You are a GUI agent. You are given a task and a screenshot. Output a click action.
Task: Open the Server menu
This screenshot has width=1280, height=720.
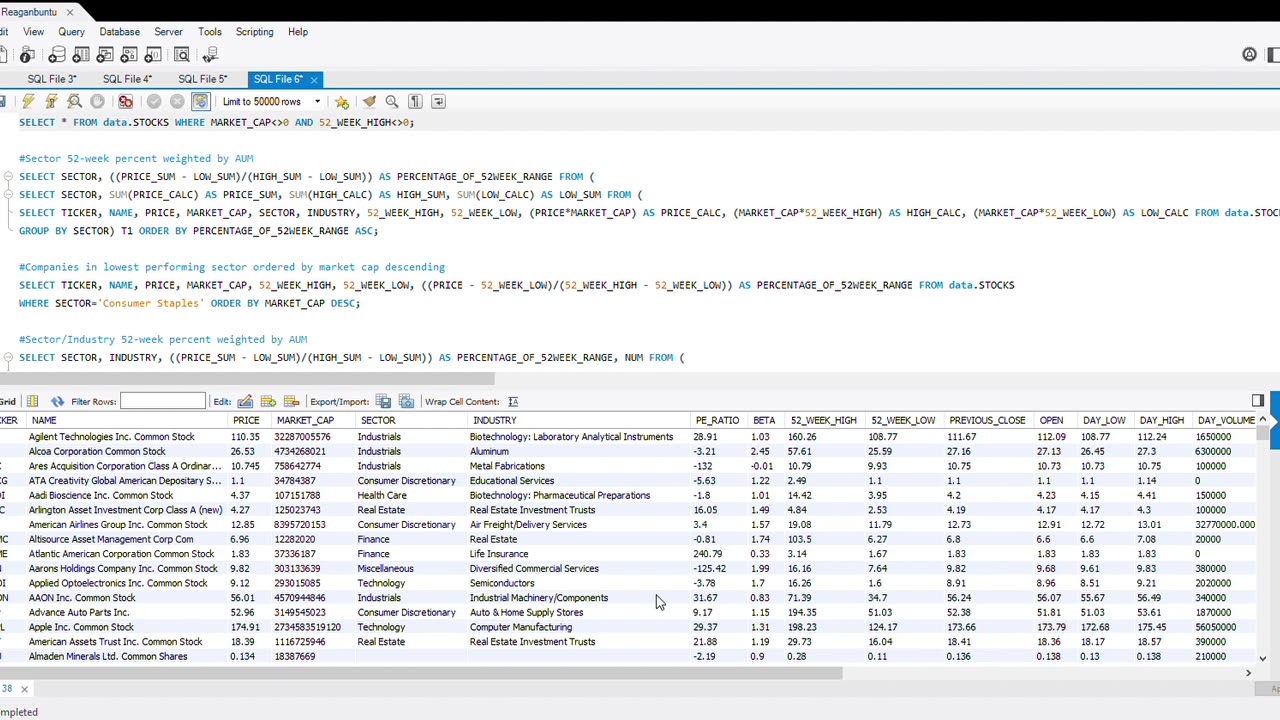pos(168,32)
